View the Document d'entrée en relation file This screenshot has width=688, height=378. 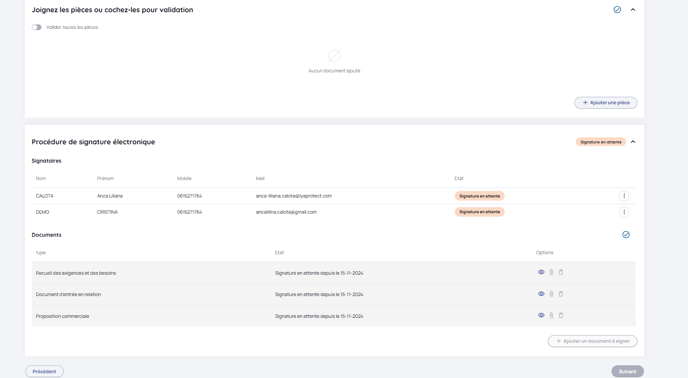(541, 294)
